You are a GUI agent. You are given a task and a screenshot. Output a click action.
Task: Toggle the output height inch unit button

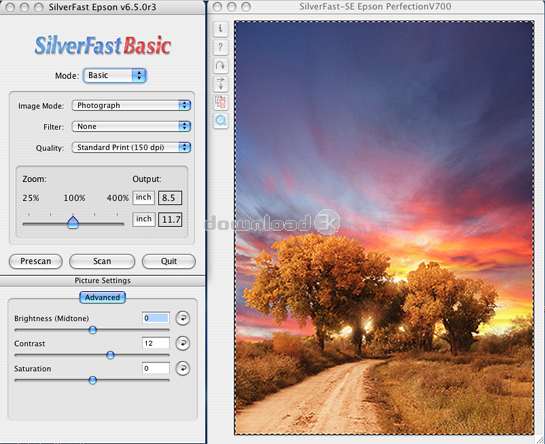(144, 219)
